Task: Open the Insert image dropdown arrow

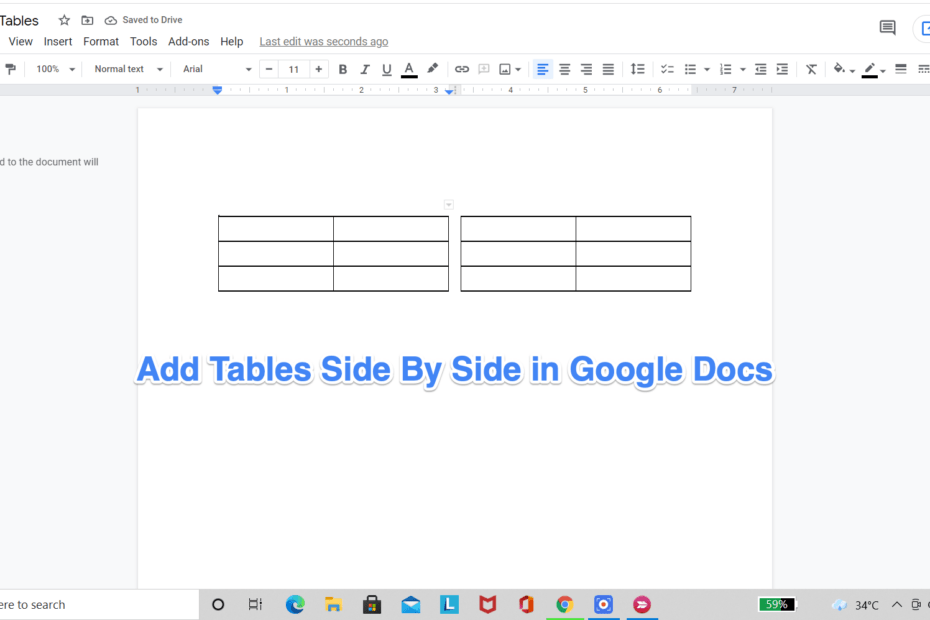Action: coord(518,70)
